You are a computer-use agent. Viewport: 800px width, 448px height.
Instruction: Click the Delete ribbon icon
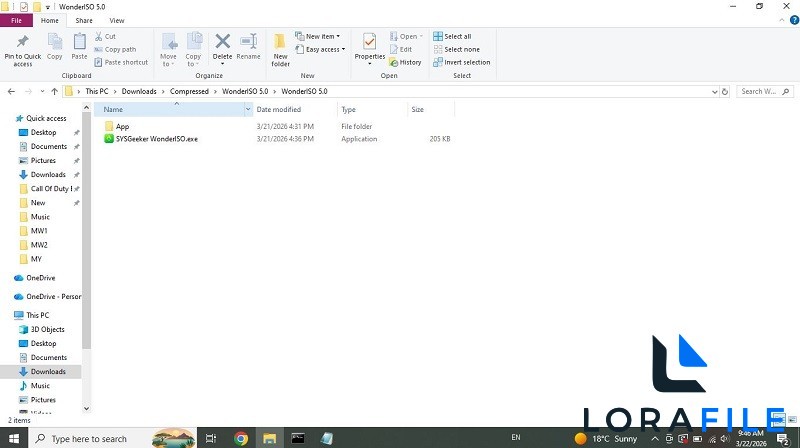coord(222,48)
